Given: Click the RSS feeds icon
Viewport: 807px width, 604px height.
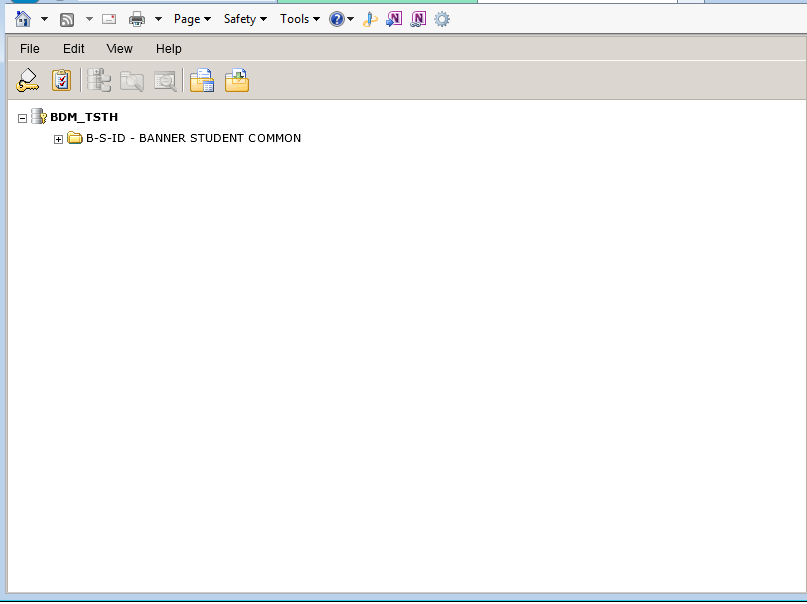Looking at the screenshot, I should [67, 19].
